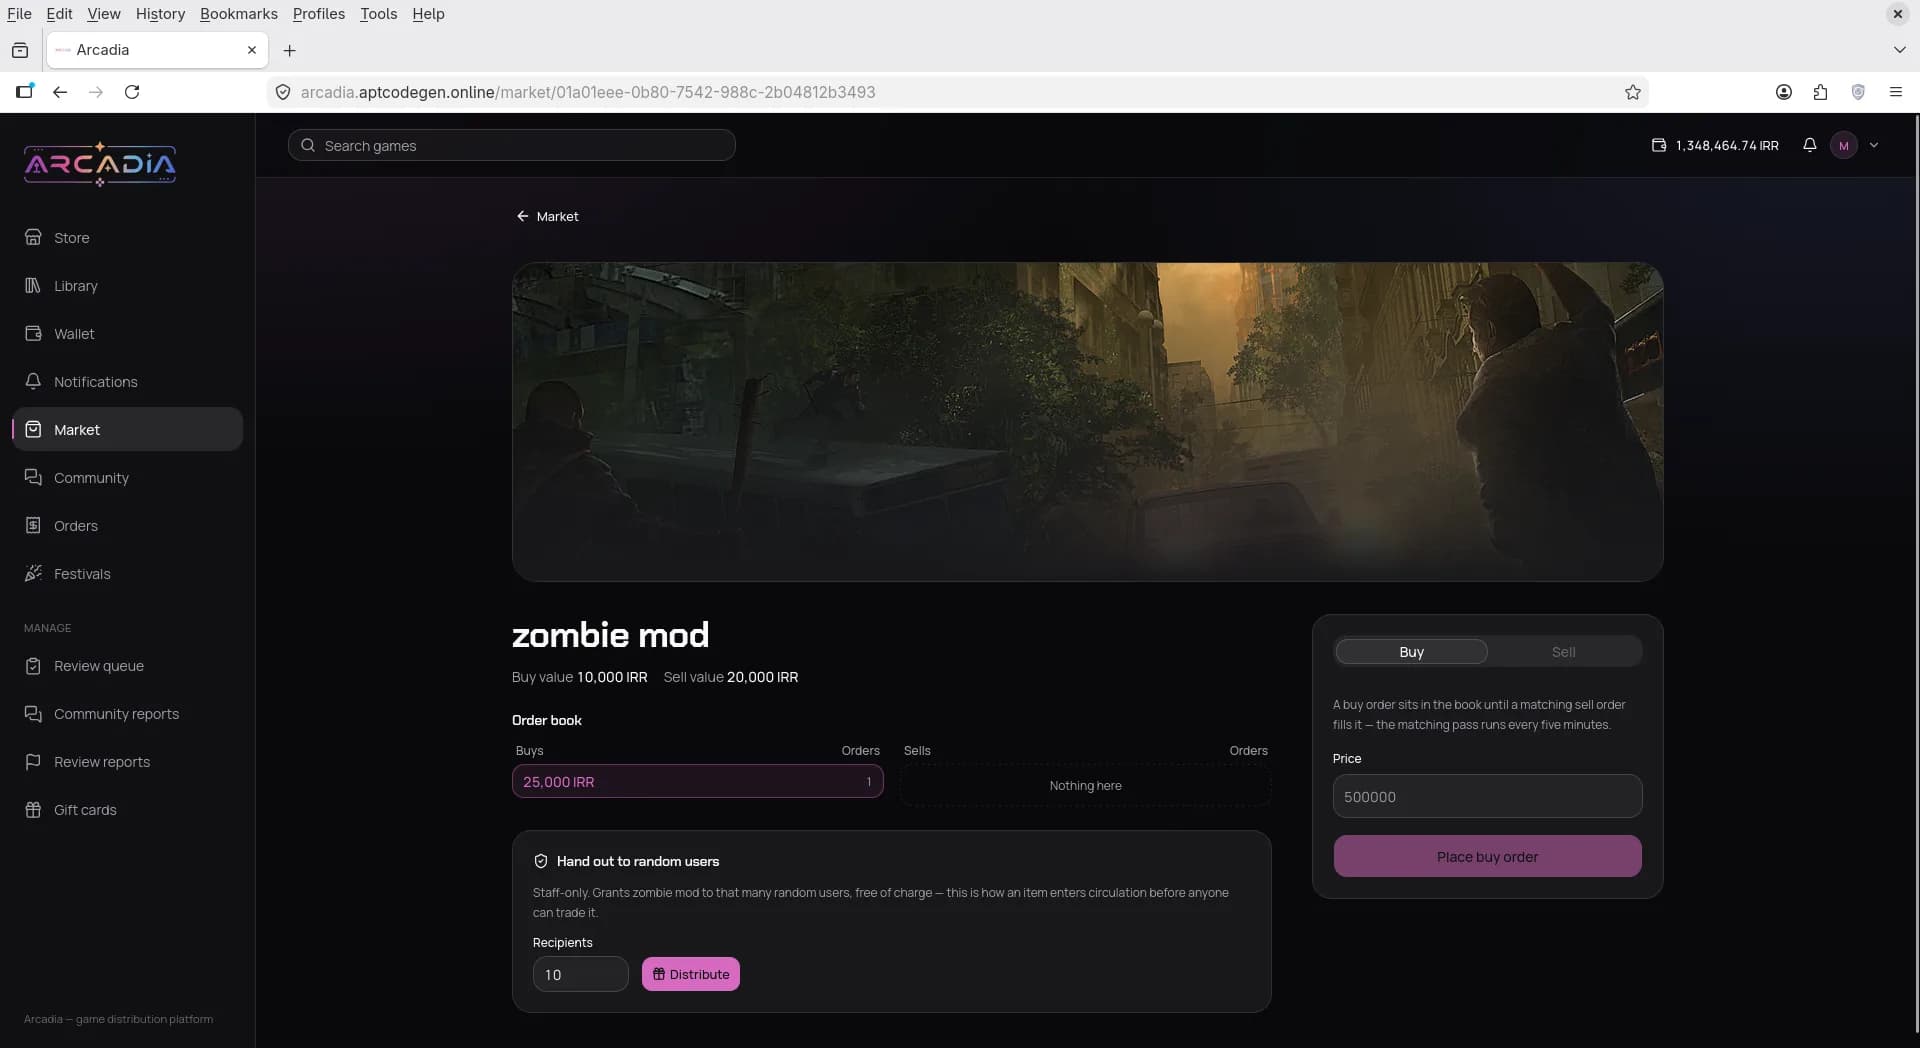Viewport: 1920px width, 1048px height.
Task: Open the browser hamburger application menu
Action: [1896, 92]
